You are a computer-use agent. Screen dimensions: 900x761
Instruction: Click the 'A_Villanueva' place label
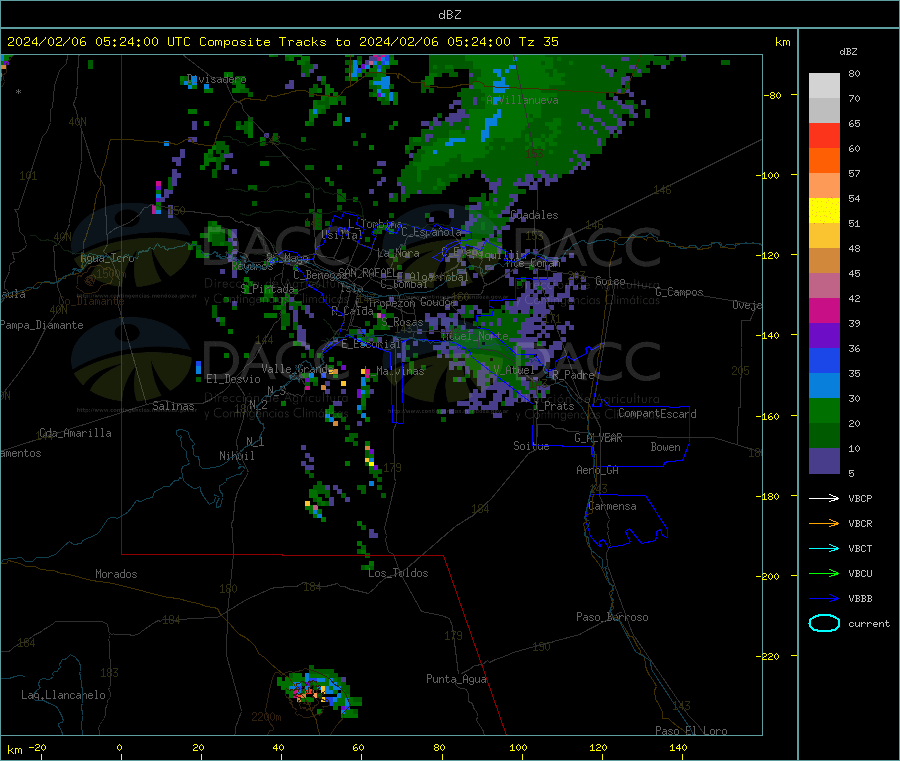[x=522, y=100]
